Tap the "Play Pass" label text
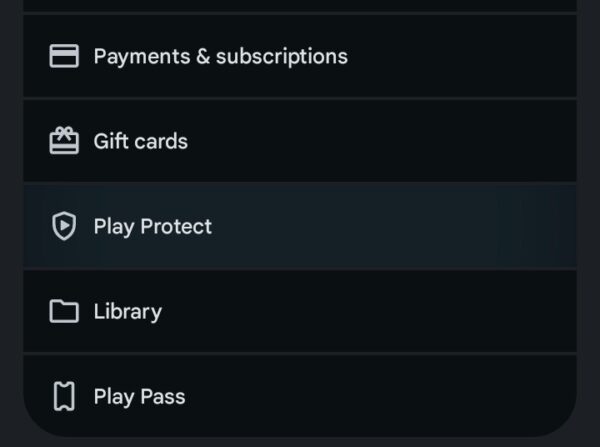The height and width of the screenshot is (447, 600). click(x=139, y=397)
